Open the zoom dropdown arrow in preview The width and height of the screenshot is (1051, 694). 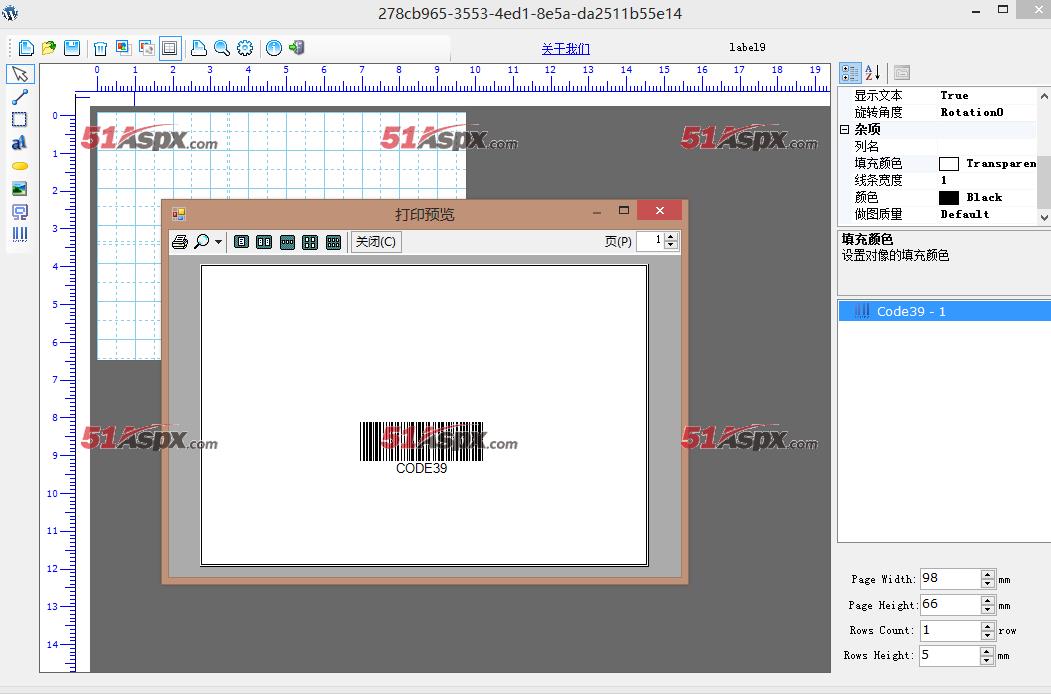(219, 242)
